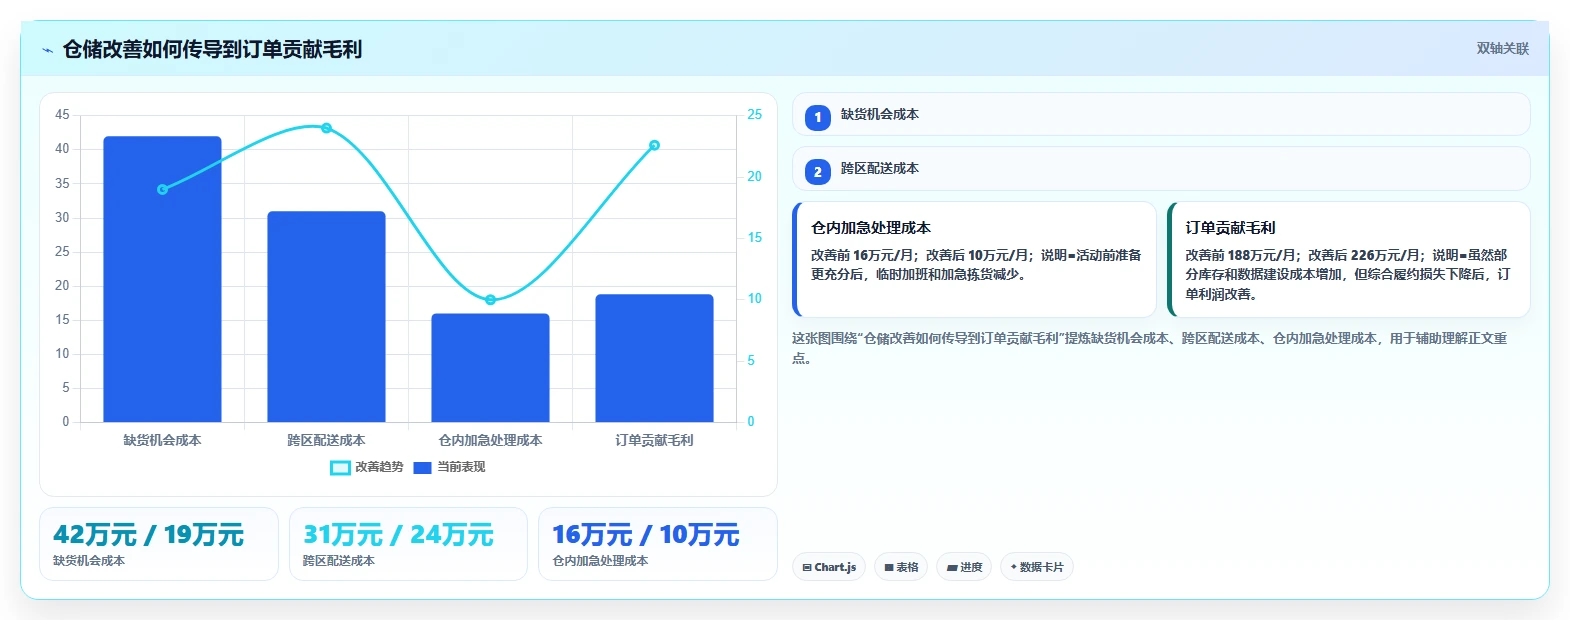Viewport: 1570px width, 620px height.
Task: Click x-axis label 缺货机会成本
Action: [x=162, y=440]
